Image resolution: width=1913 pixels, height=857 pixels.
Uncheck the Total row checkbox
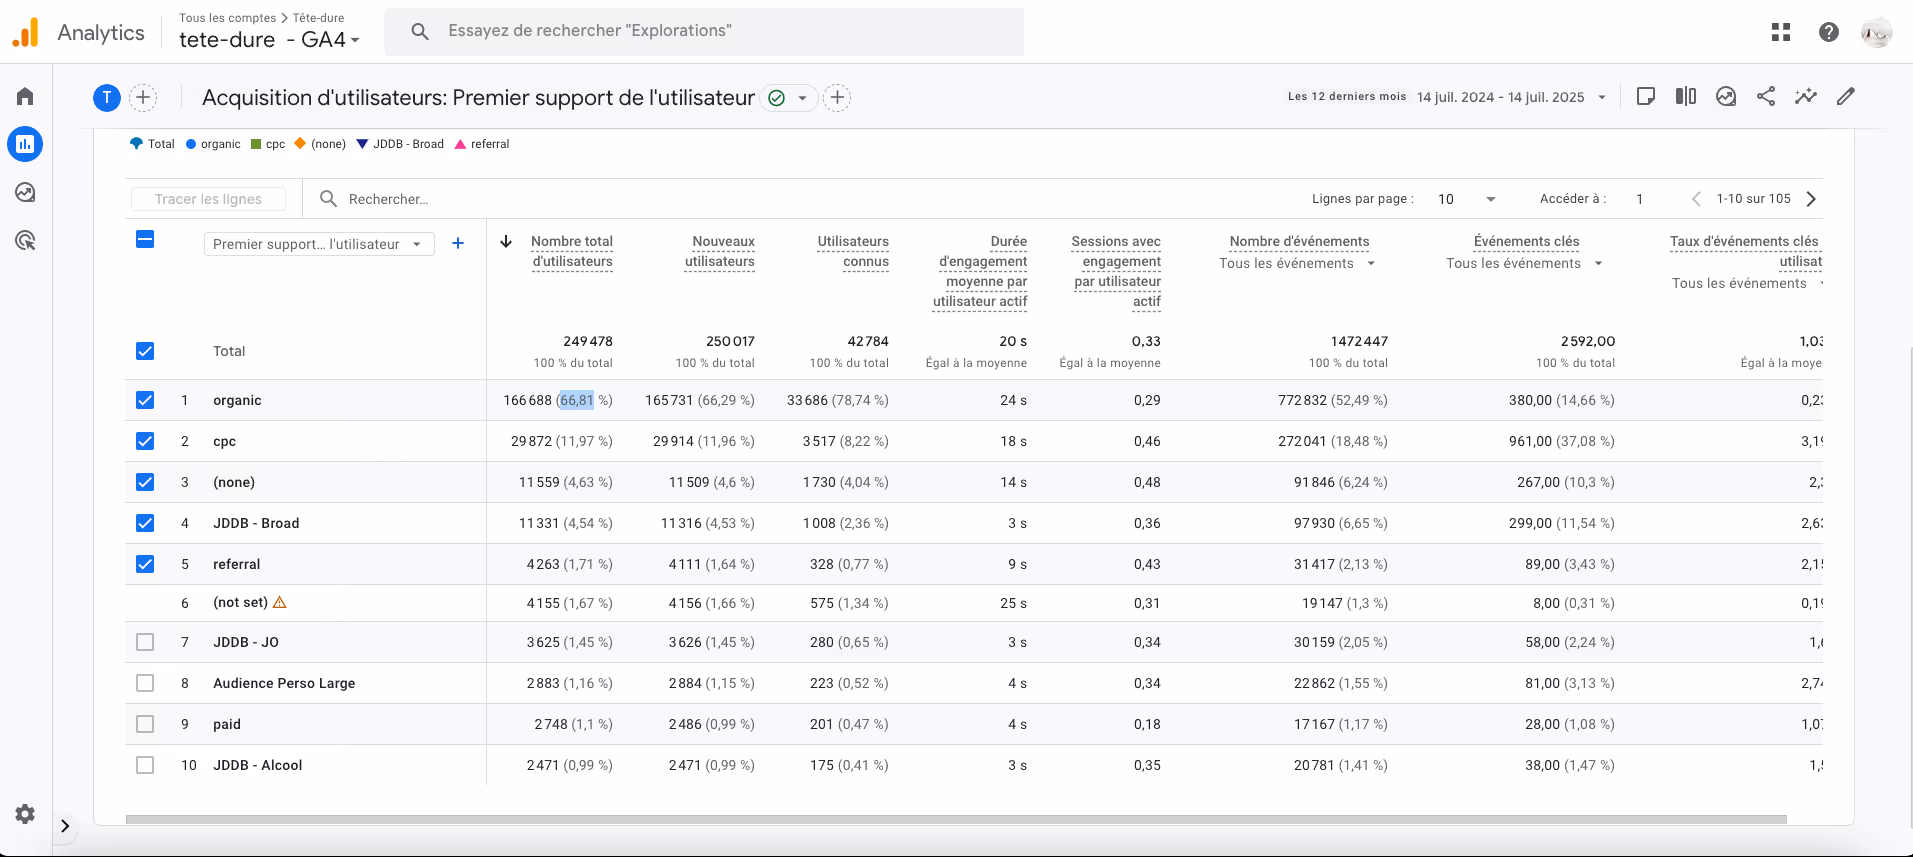[x=145, y=351]
